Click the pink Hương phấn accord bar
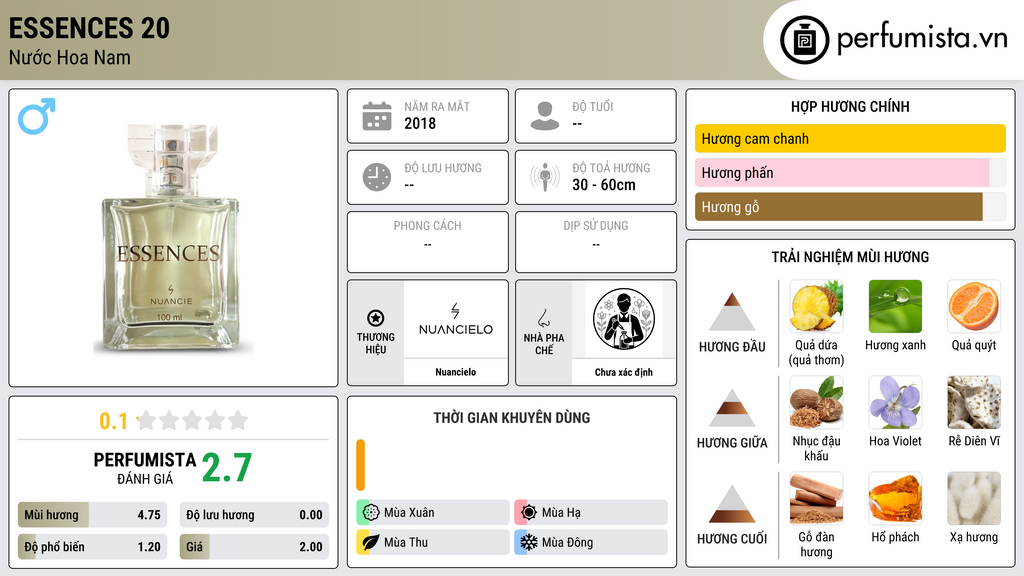This screenshot has width=1024, height=576. 850,172
